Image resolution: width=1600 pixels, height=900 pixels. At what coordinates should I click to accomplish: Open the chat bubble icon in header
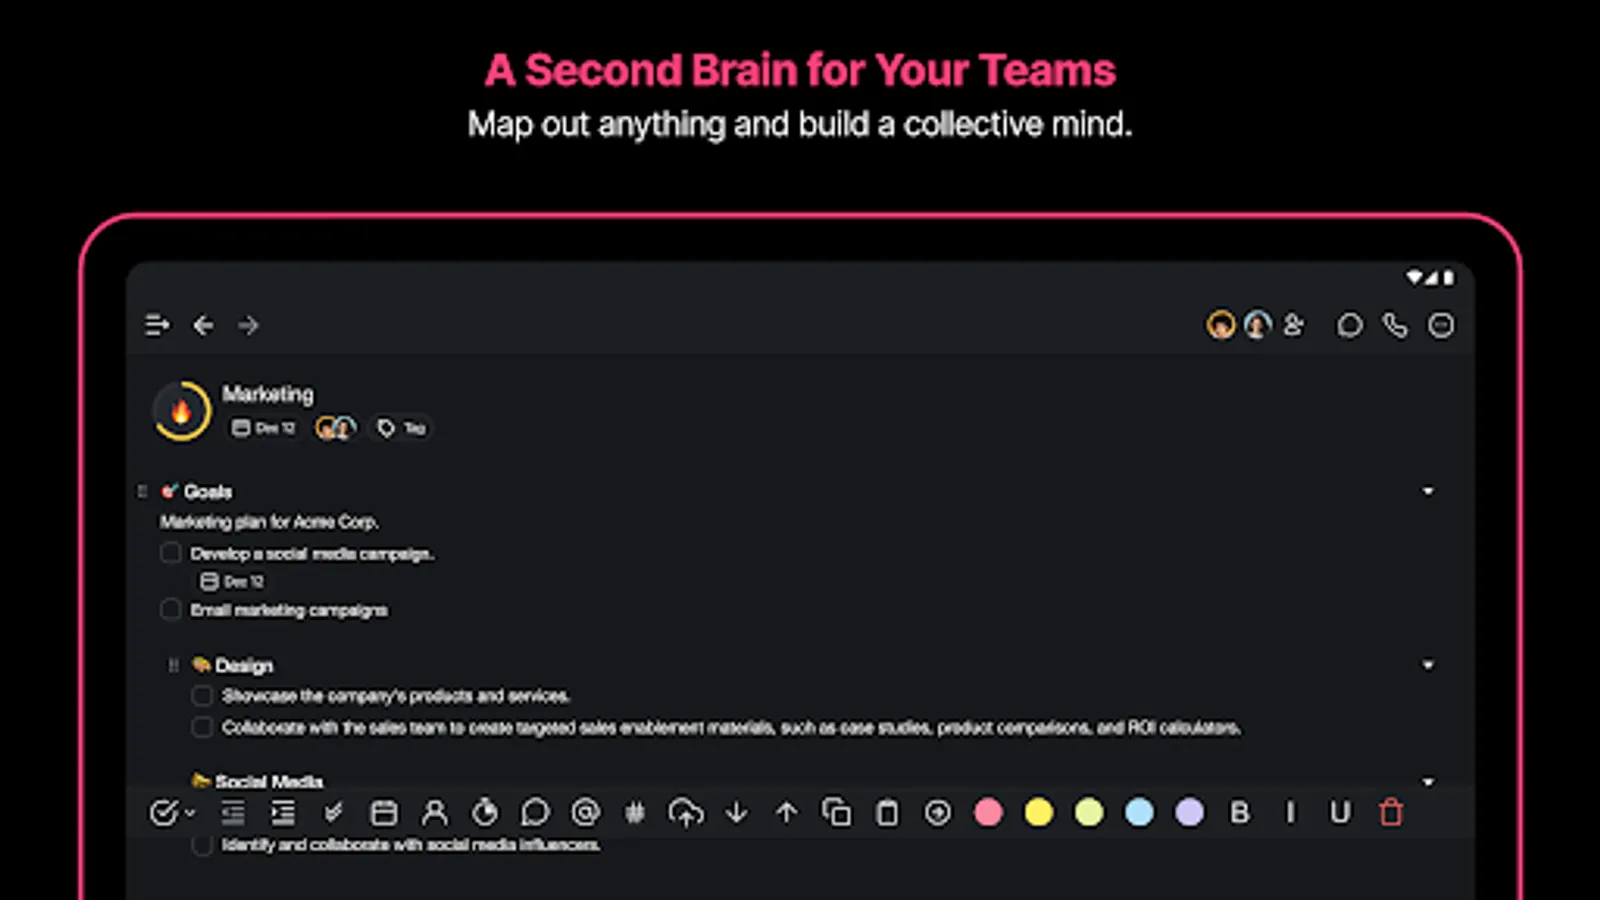pyautogui.click(x=1350, y=325)
